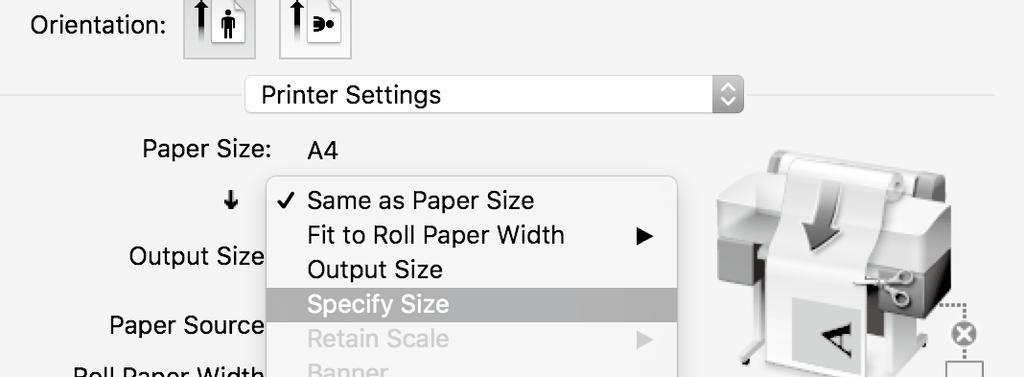The width and height of the screenshot is (1024, 377).
Task: Click the A4 Paper Size value
Action: 323,151
